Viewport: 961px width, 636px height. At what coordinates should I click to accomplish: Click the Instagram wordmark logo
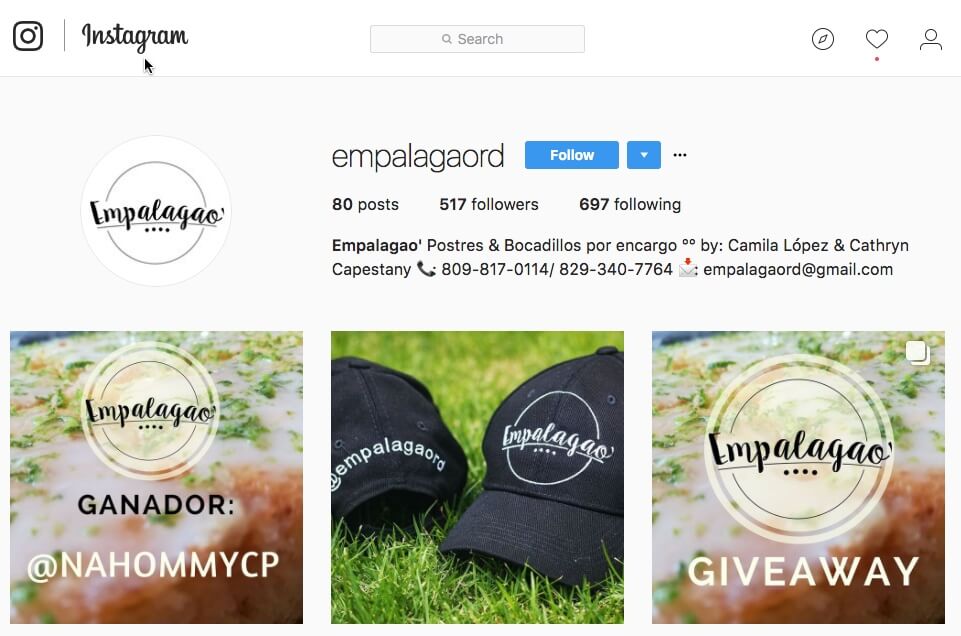pyautogui.click(x=135, y=37)
